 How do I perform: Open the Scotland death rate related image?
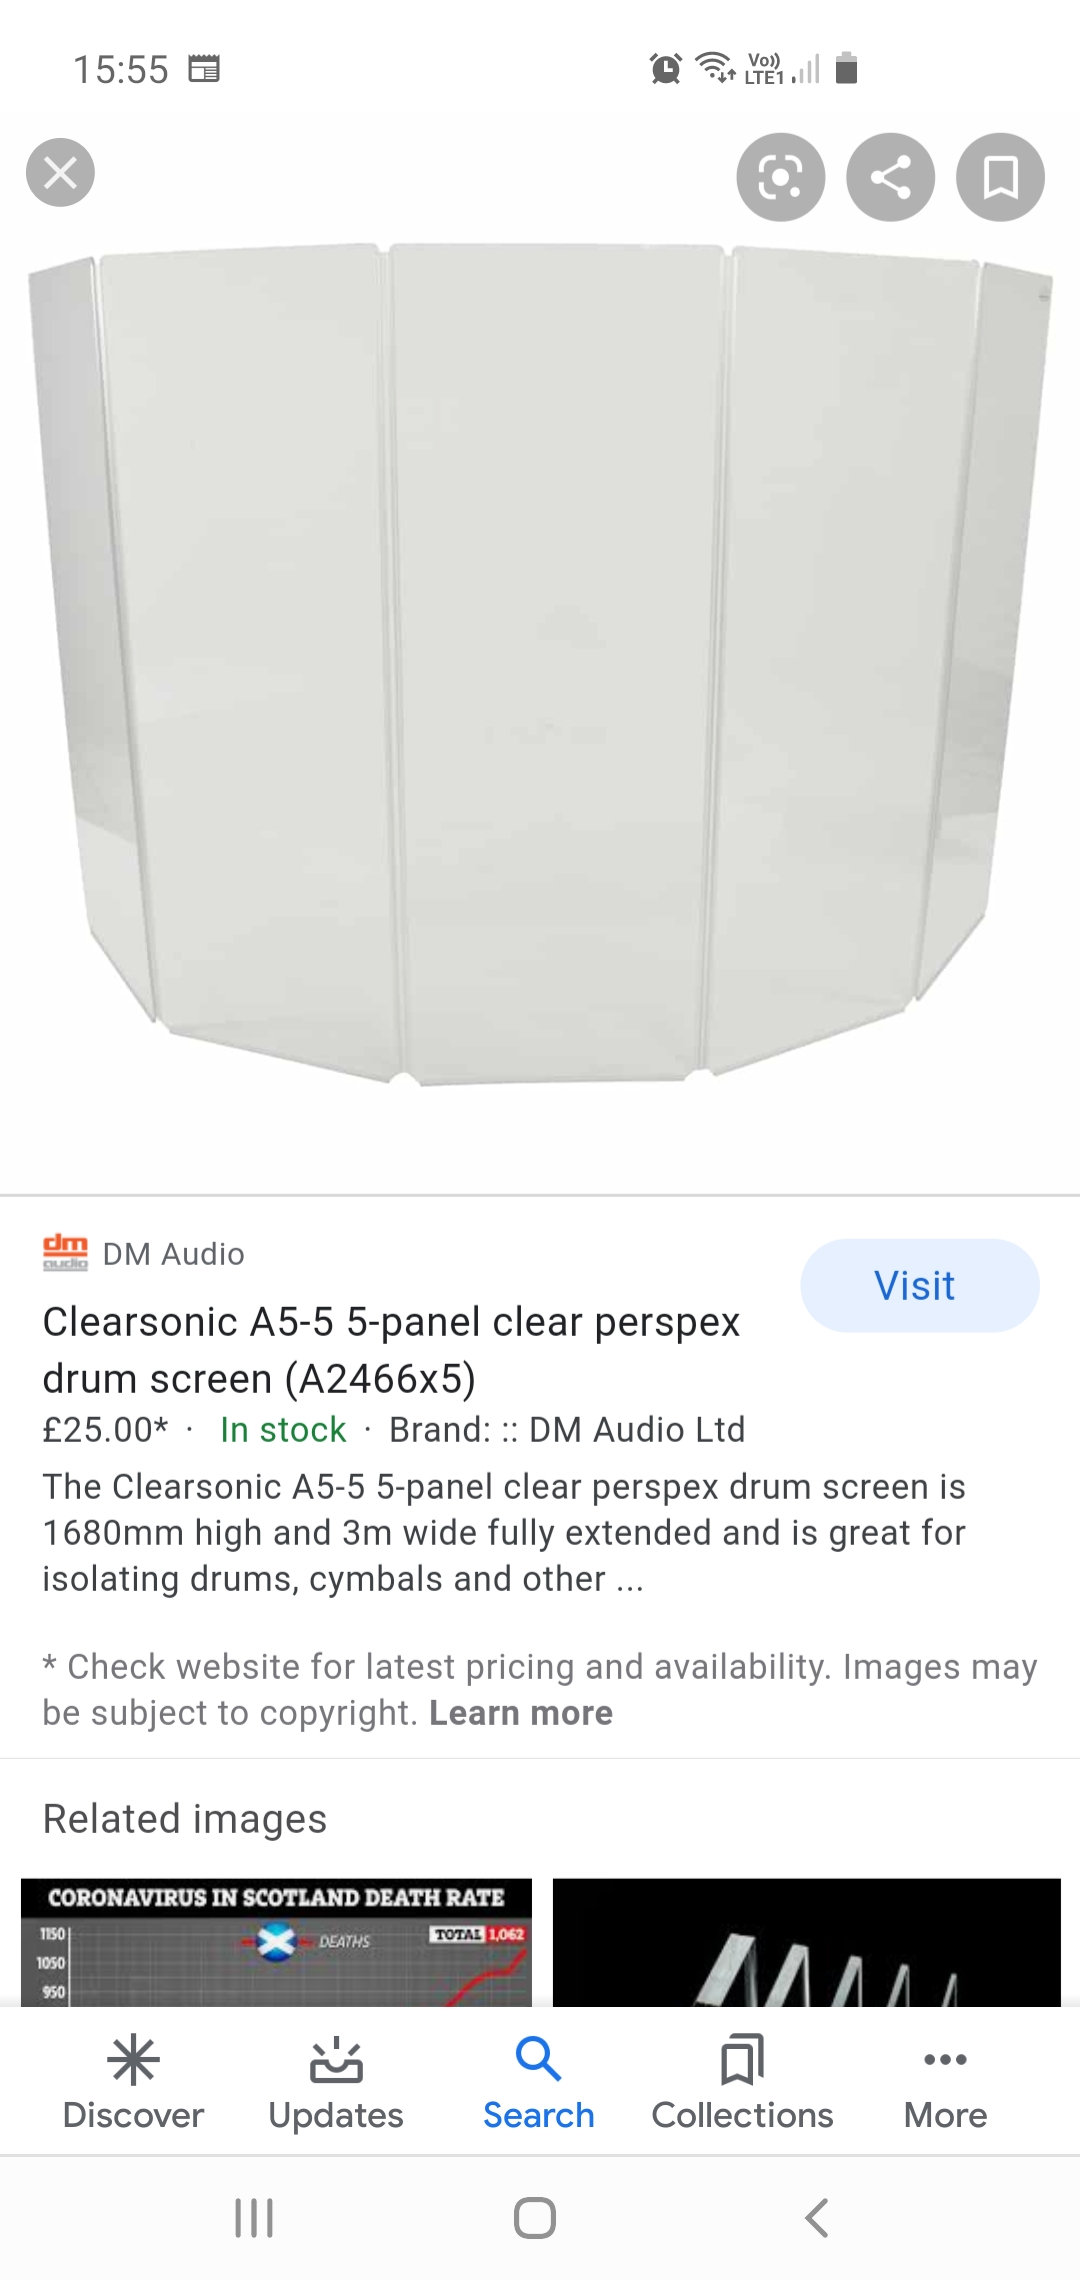(276, 1942)
